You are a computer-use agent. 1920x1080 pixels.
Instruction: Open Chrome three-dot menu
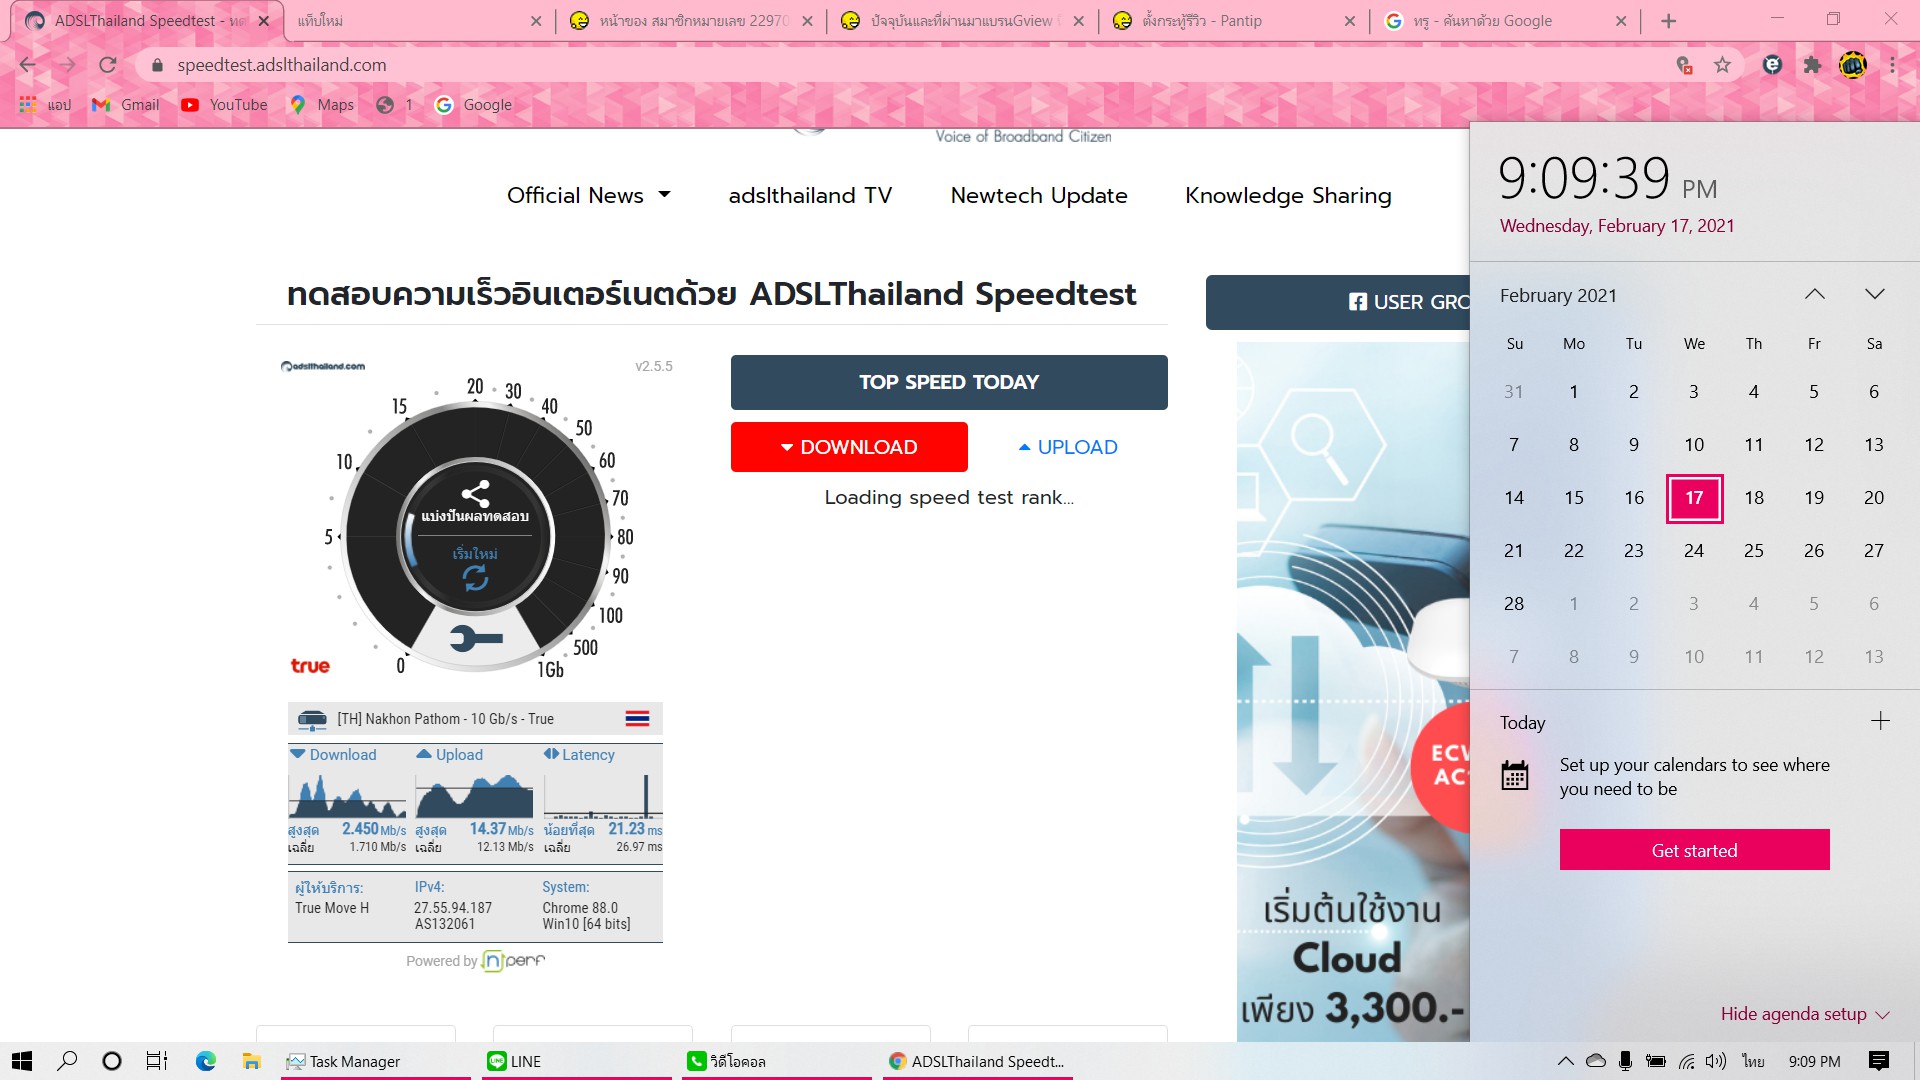[x=1892, y=65]
